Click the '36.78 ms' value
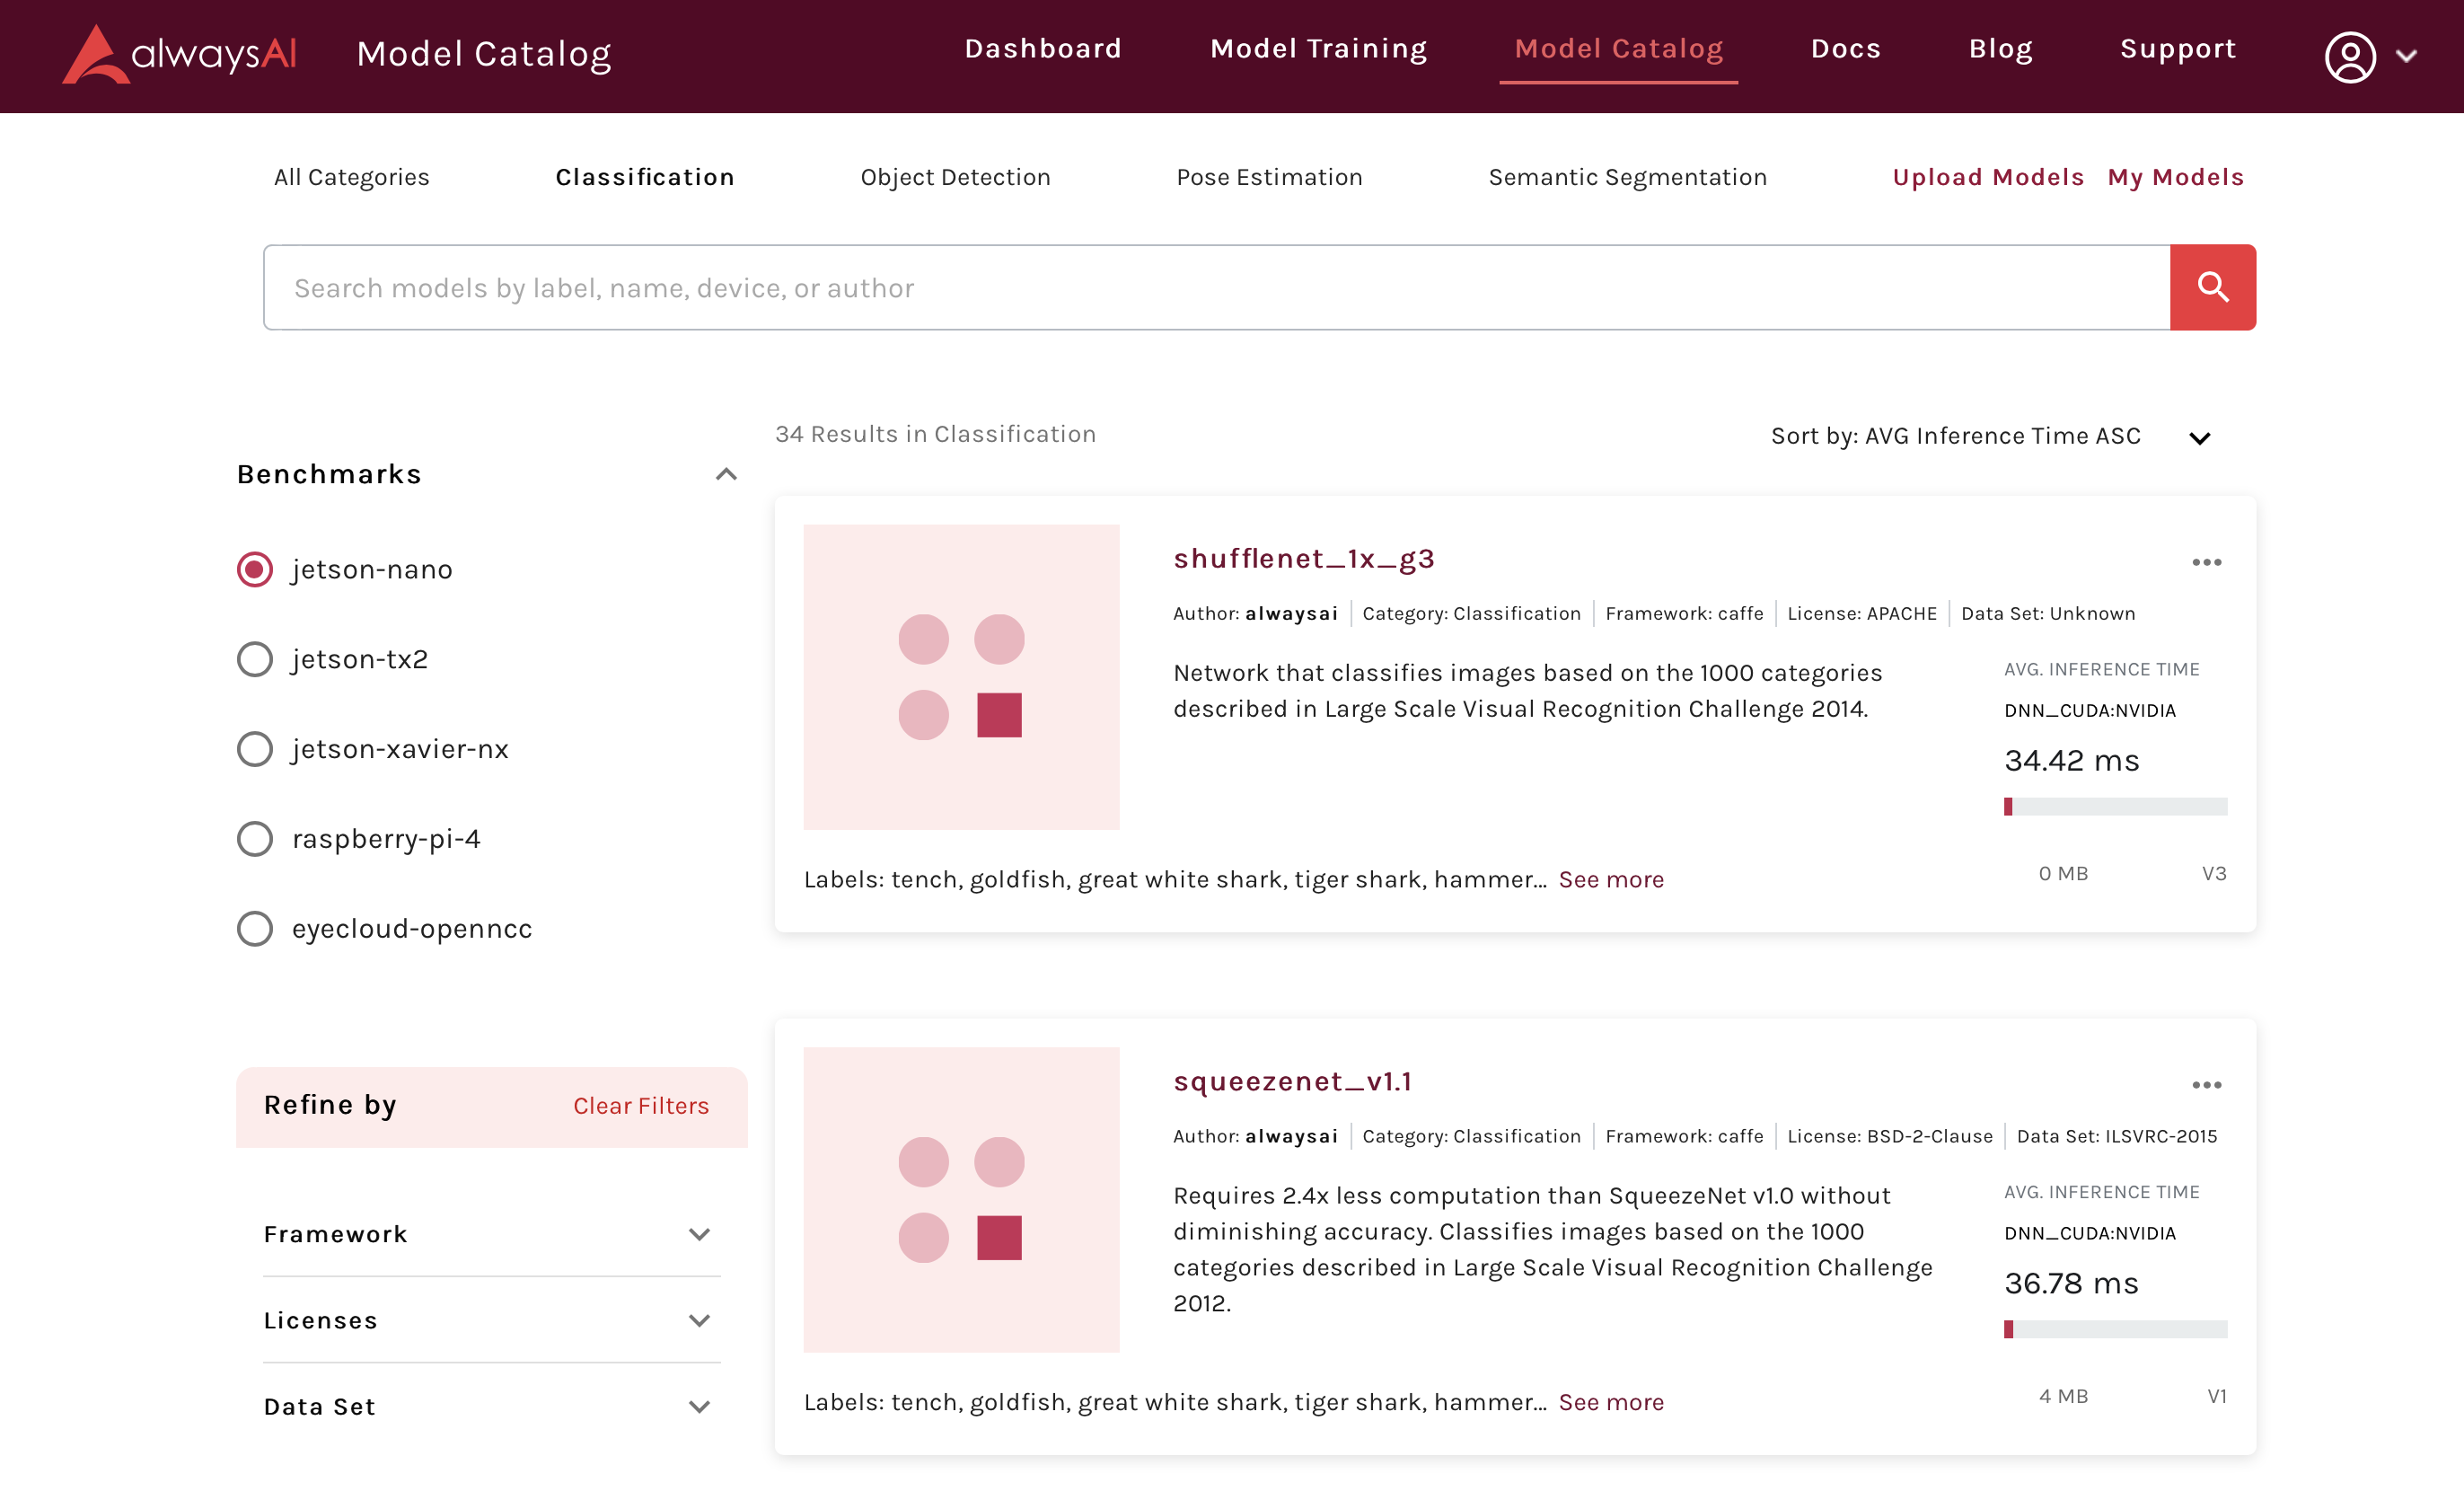Image resolution: width=2464 pixels, height=1491 pixels. [x=2071, y=1283]
